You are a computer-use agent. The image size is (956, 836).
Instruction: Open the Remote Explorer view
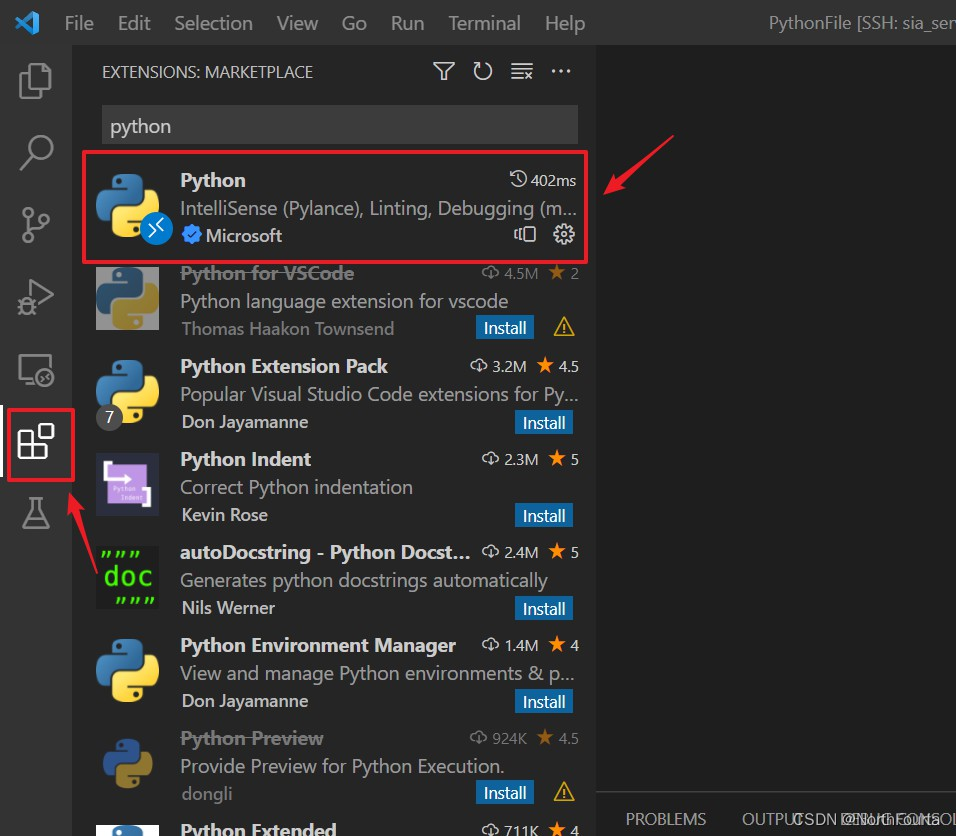pyautogui.click(x=36, y=370)
